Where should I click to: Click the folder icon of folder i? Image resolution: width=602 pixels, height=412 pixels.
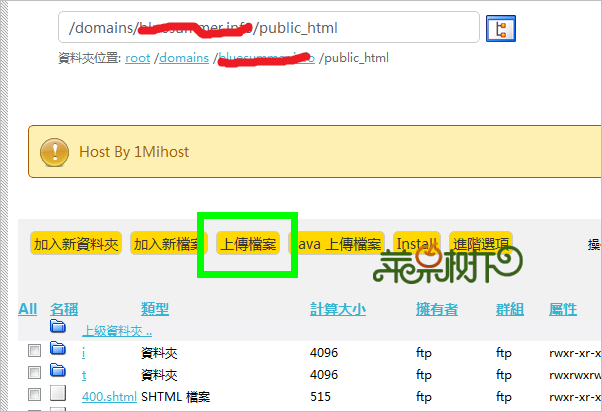(x=58, y=350)
